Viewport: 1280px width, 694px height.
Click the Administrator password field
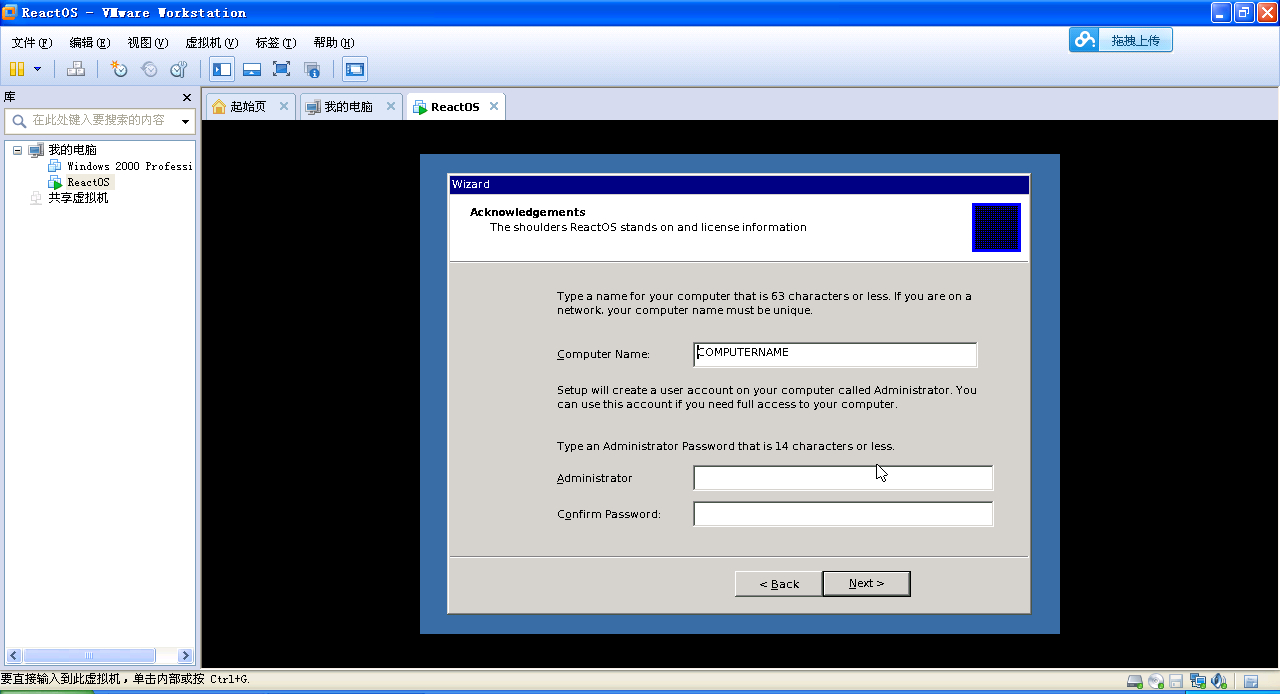pyautogui.click(x=843, y=478)
